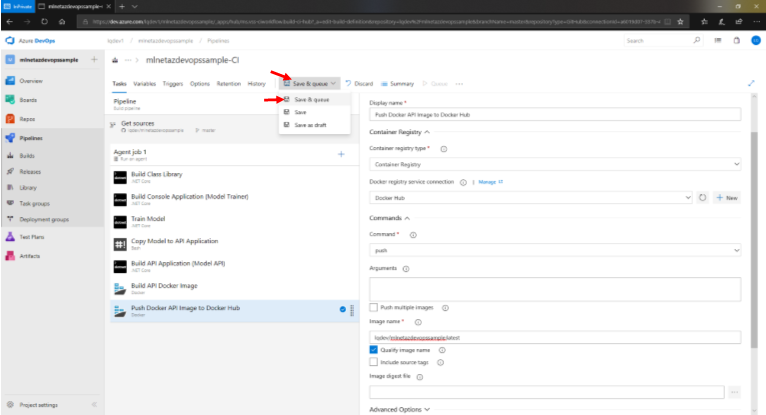This screenshot has height=415, width=766.
Task: Click into the Display name text field
Action: 554,115
